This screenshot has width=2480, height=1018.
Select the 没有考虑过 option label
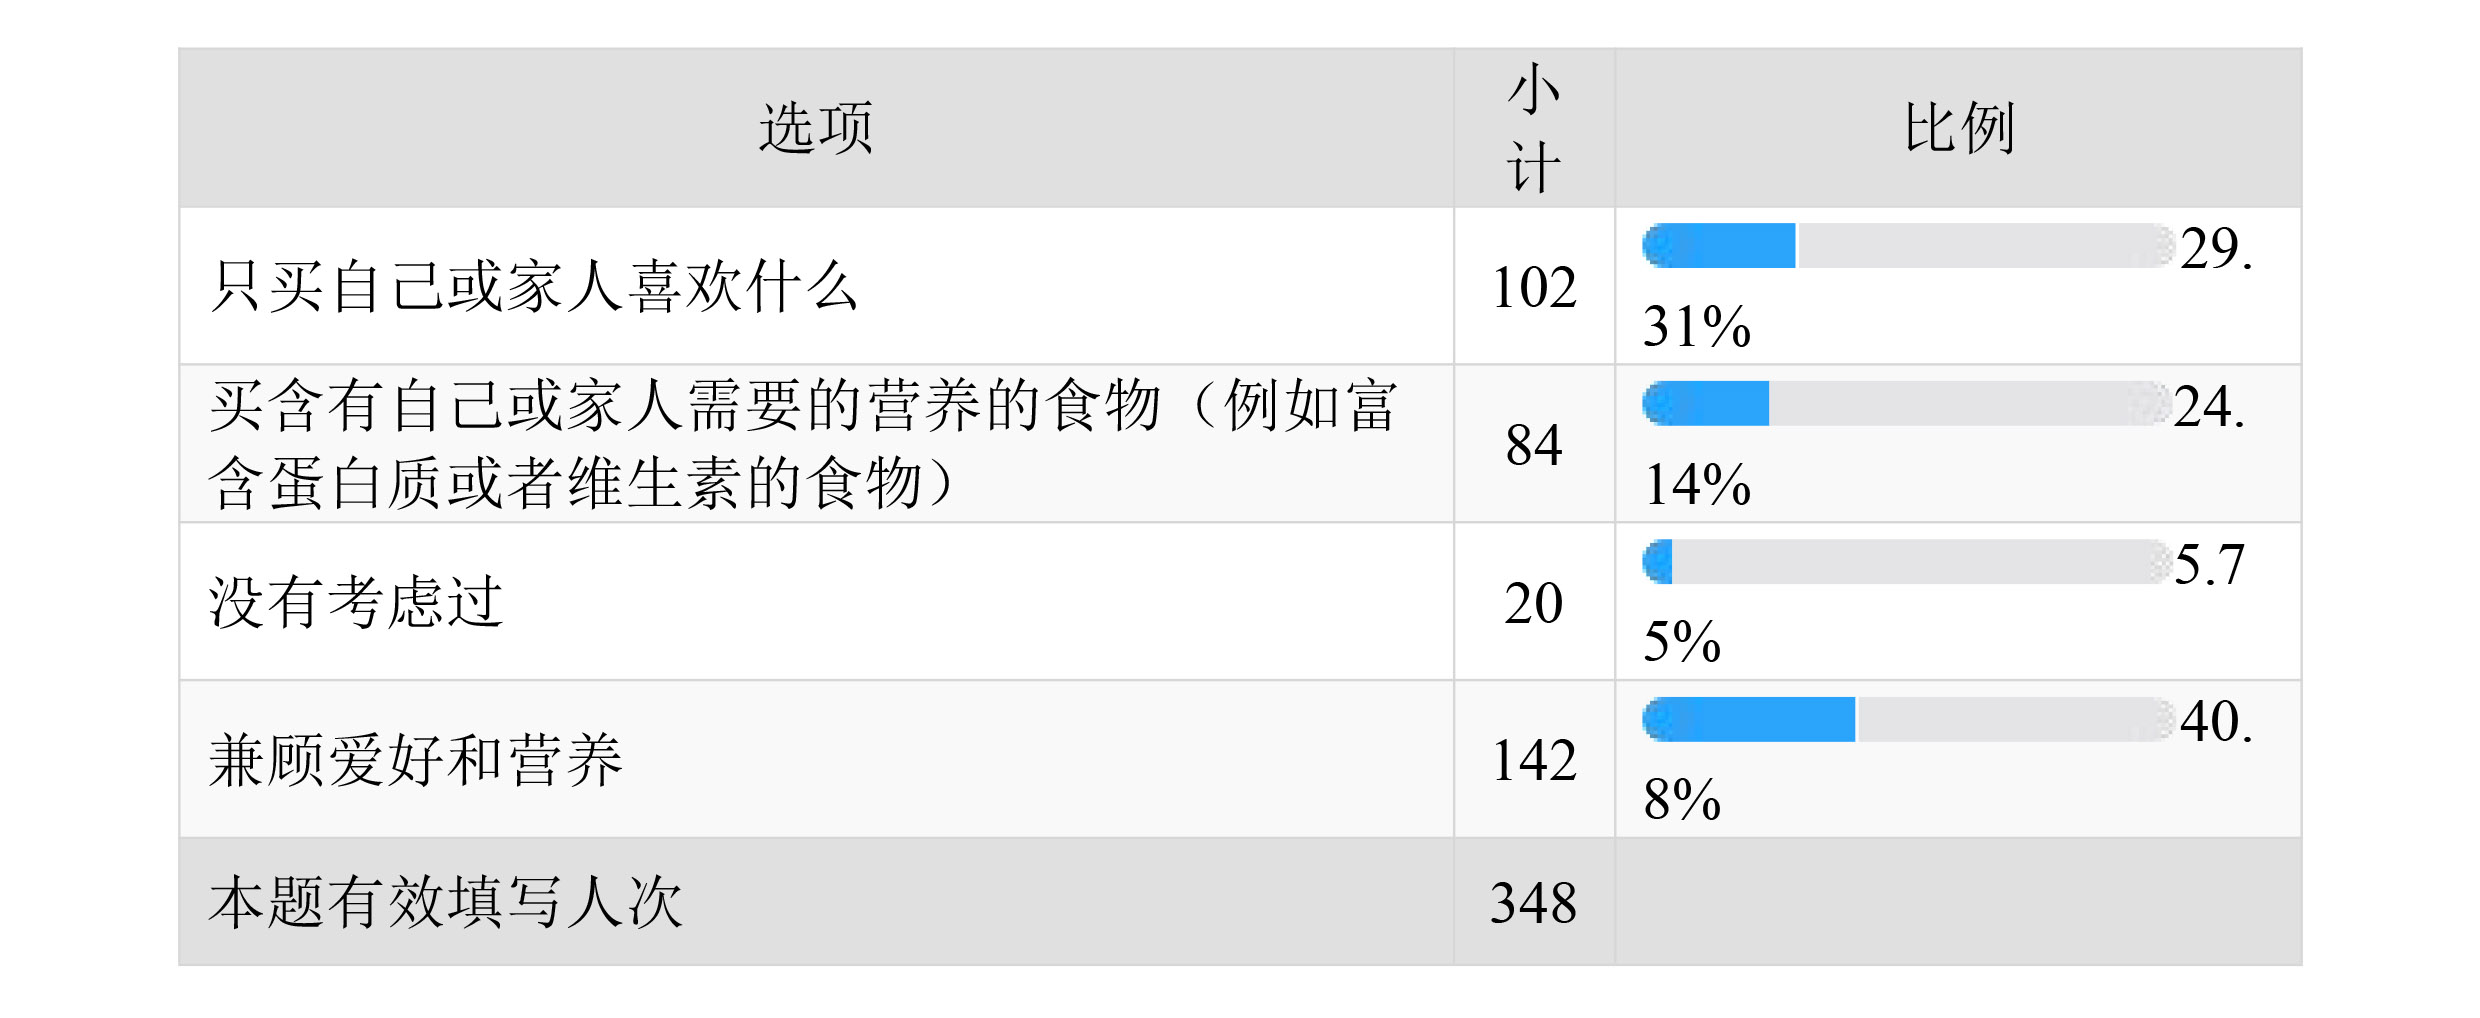[x=356, y=602]
